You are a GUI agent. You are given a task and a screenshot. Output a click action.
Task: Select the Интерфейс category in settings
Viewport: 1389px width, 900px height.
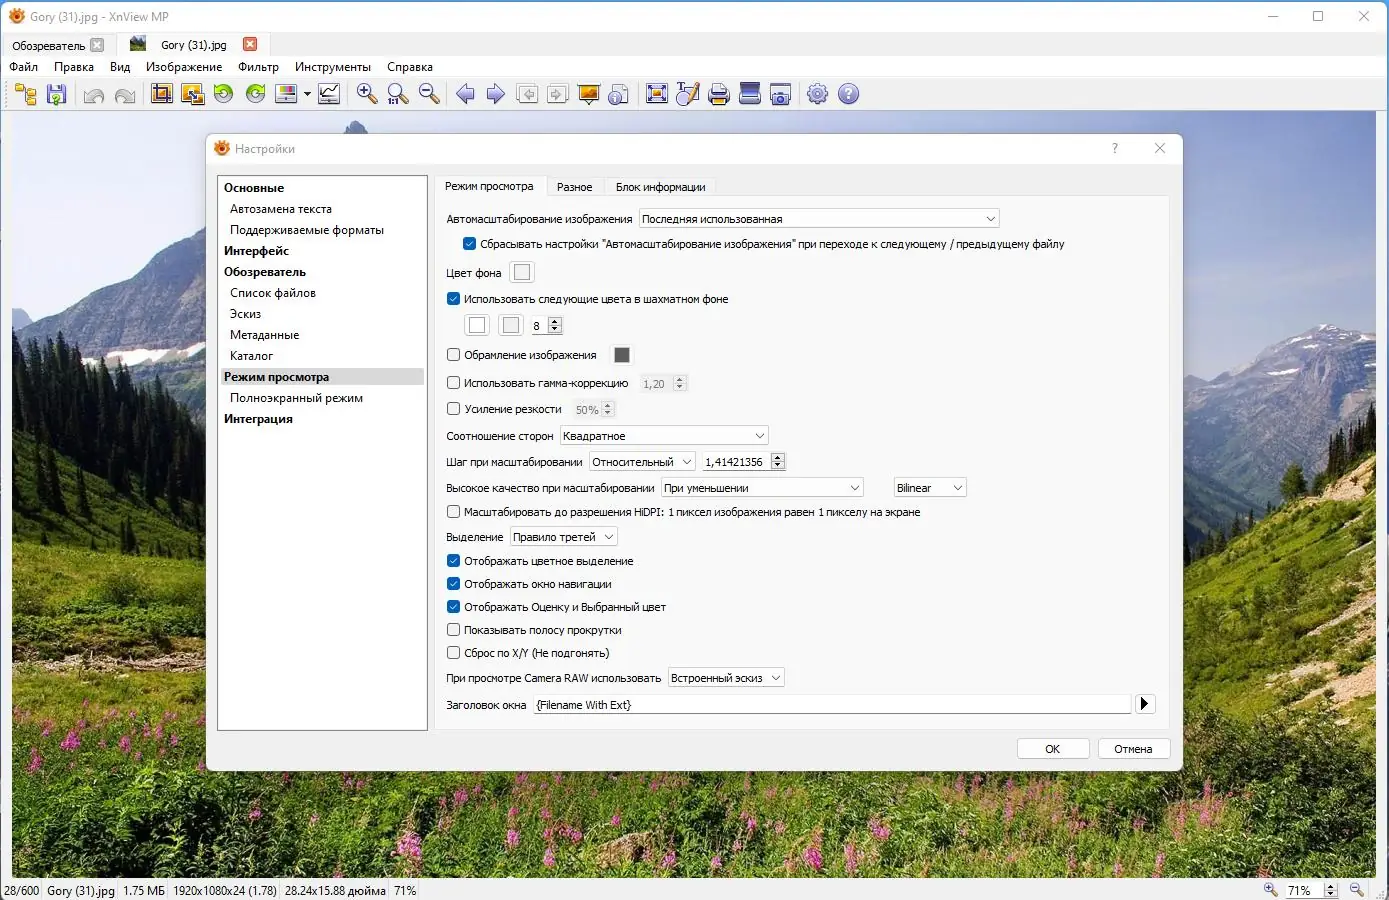pyautogui.click(x=256, y=251)
